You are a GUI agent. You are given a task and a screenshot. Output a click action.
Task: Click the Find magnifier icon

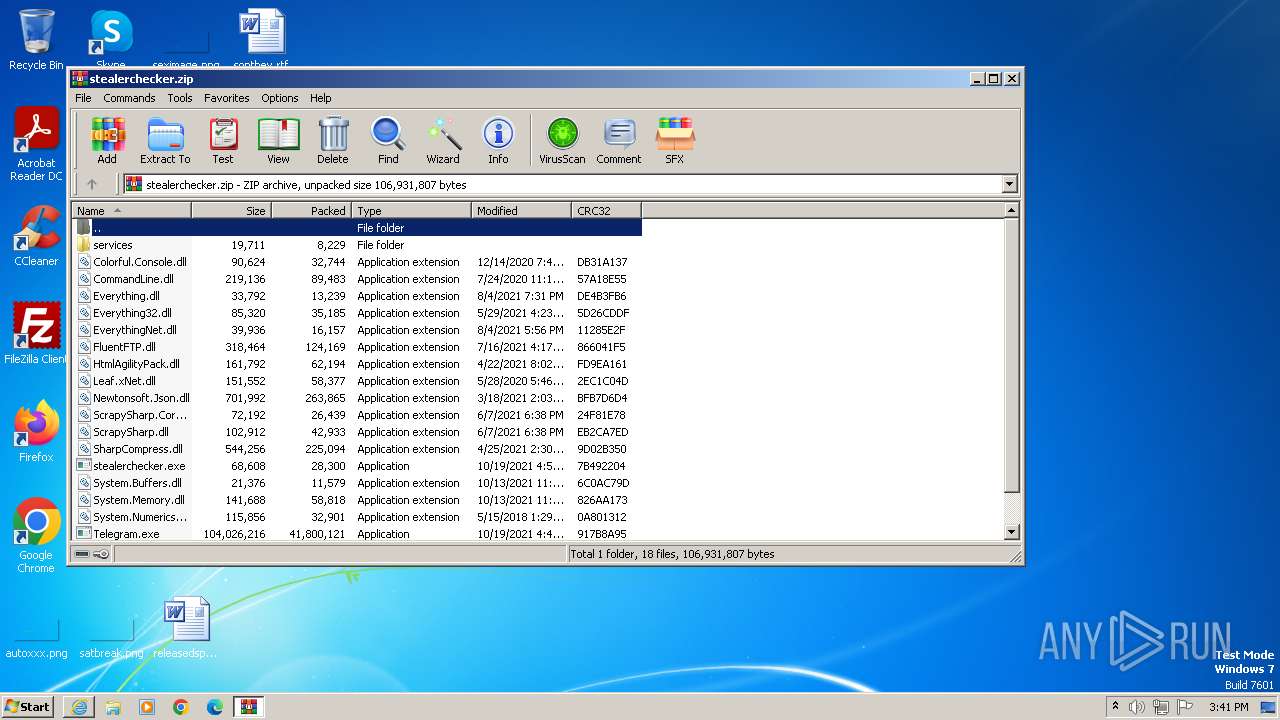[388, 140]
